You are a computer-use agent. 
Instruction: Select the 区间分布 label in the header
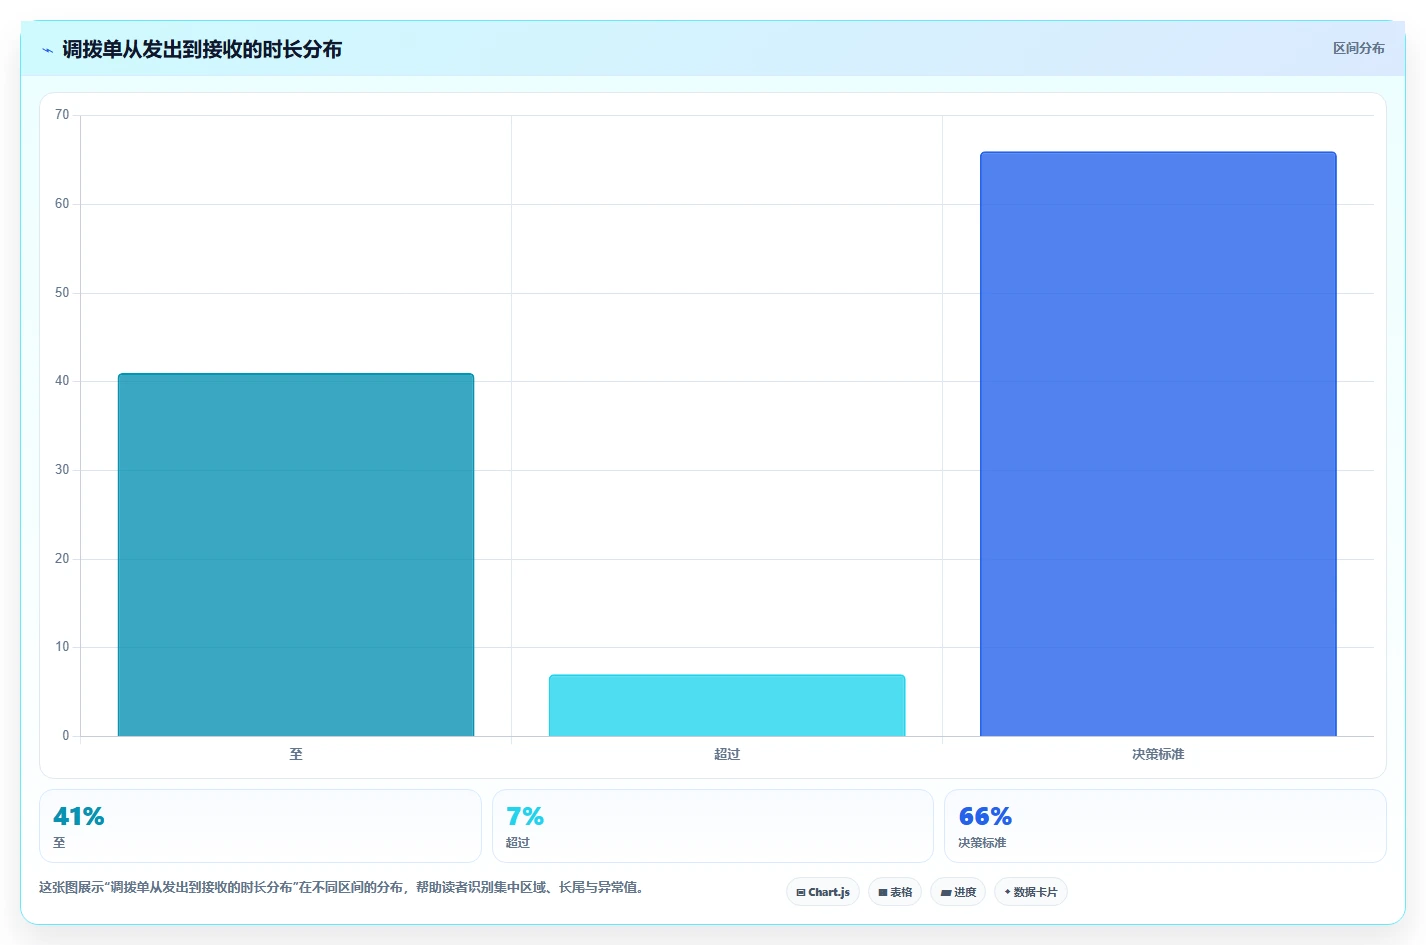pos(1358,48)
